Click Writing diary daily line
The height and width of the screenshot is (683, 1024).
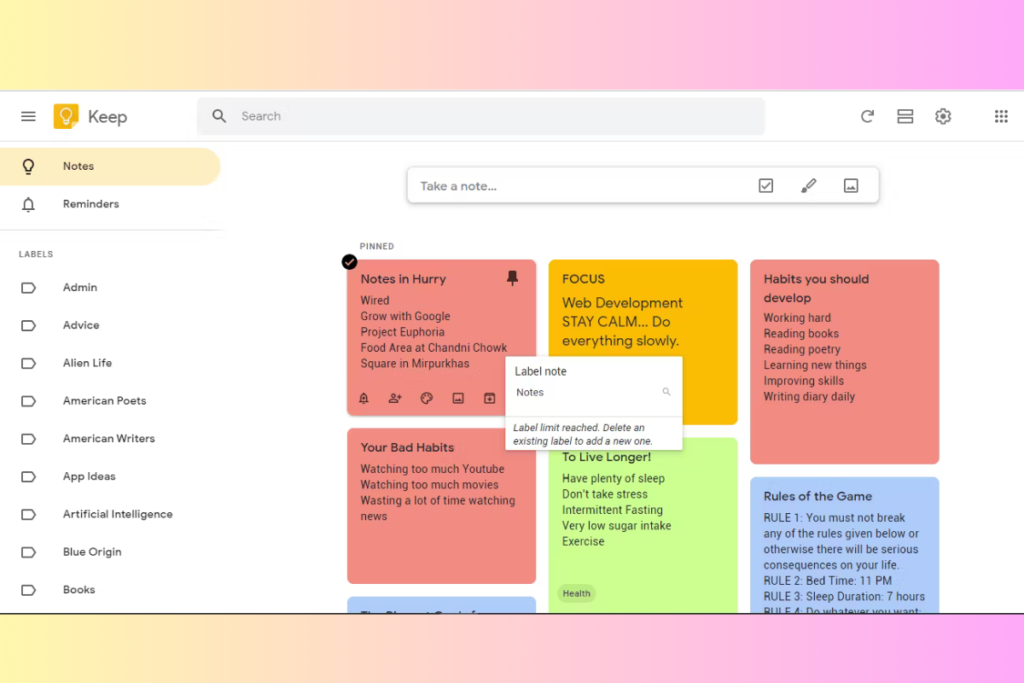pos(809,396)
